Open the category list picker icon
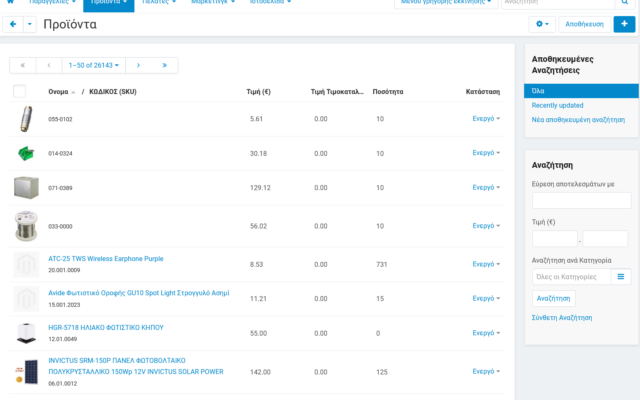The image size is (640, 400). [620, 276]
